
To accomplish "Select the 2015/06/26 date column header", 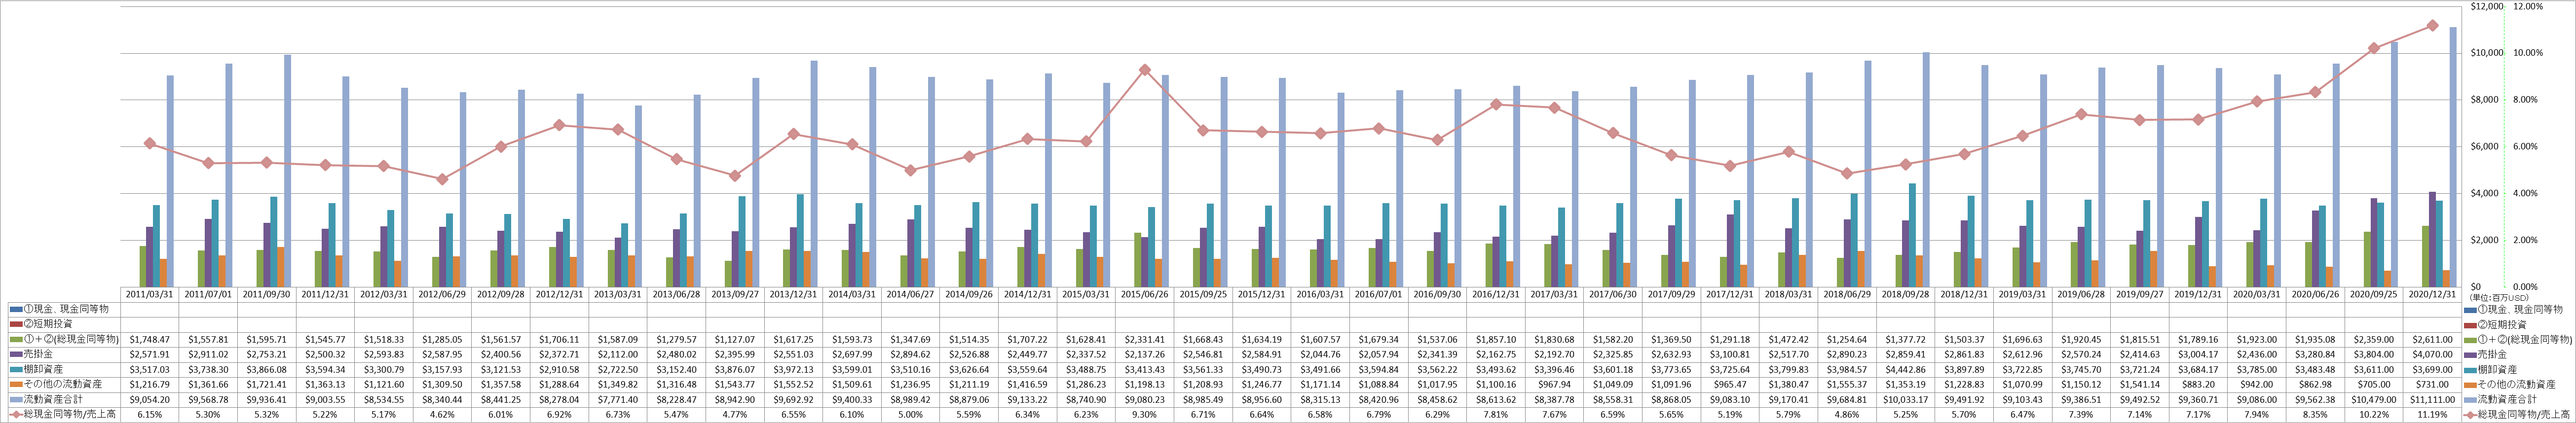I will [x=1145, y=294].
